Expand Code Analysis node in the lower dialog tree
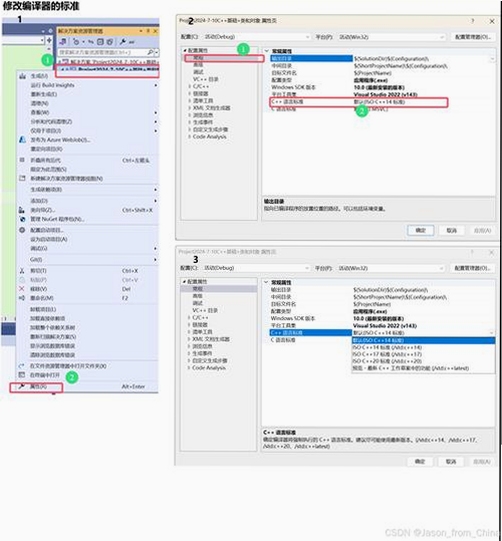 189,368
